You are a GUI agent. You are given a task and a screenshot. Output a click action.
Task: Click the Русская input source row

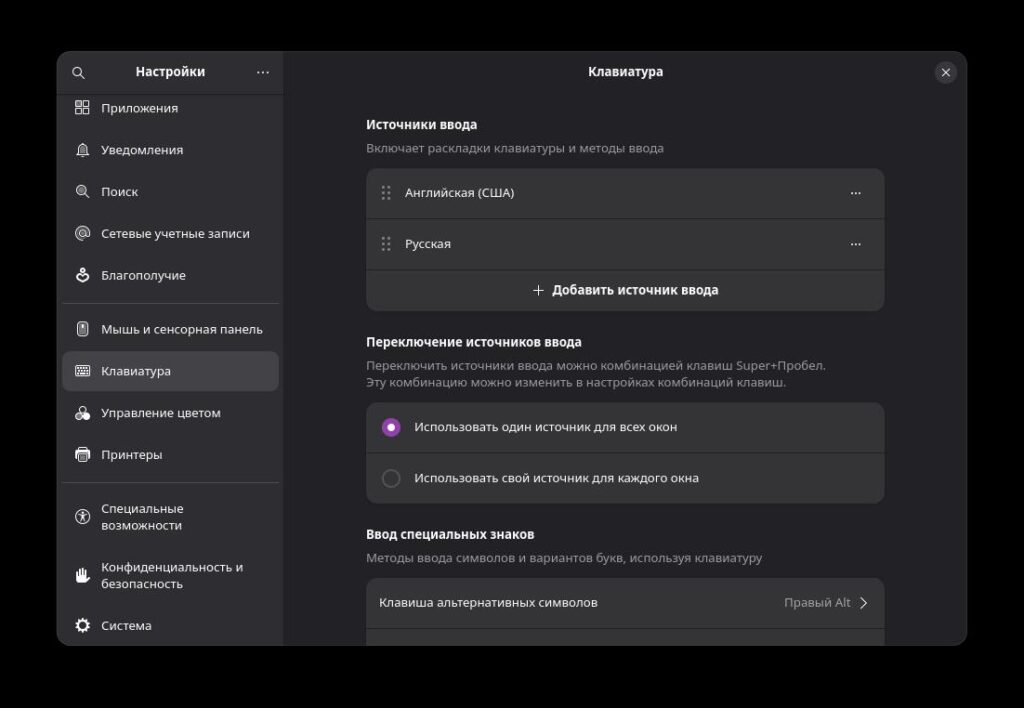(x=600, y=244)
